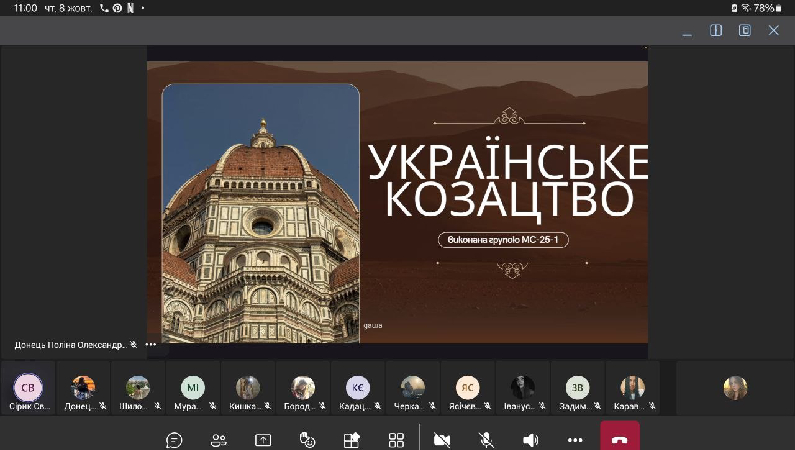Image resolution: width=795 pixels, height=450 pixels.
Task: Select the ЯС participant tile Яблчев
Action: (x=467, y=388)
